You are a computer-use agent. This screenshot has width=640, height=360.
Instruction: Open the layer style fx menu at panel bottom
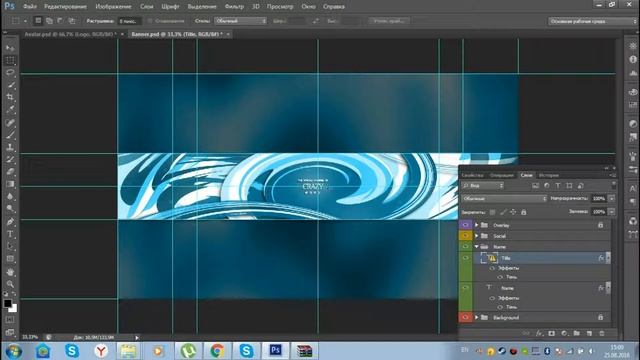539,333
